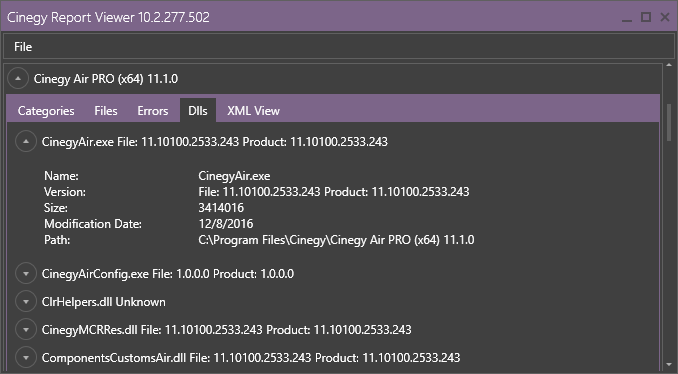Viewport: 678px width, 374px height.
Task: Click the CinegyMCRRes.dll version text
Action: [227, 330]
